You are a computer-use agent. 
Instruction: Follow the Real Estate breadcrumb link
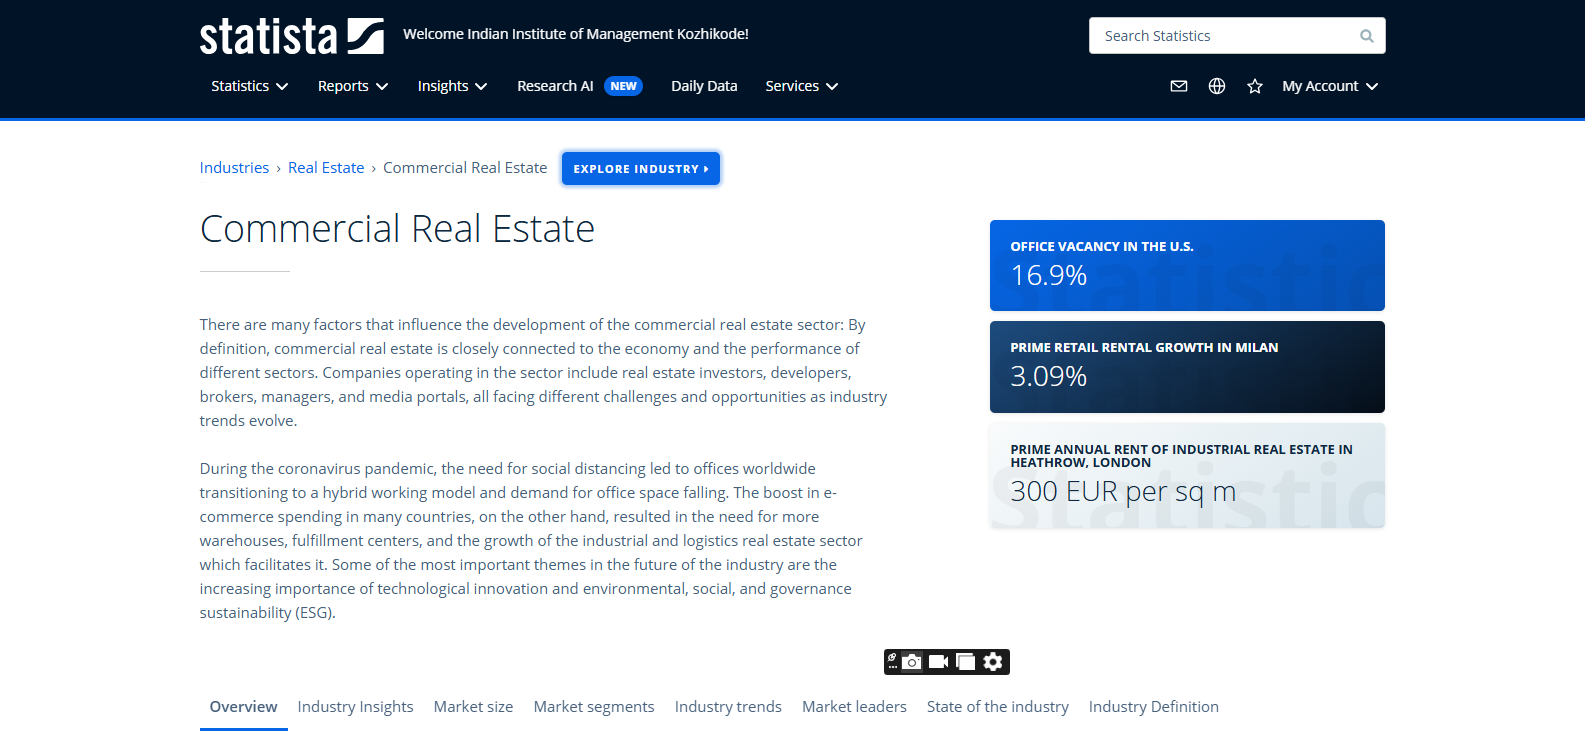[x=326, y=168]
